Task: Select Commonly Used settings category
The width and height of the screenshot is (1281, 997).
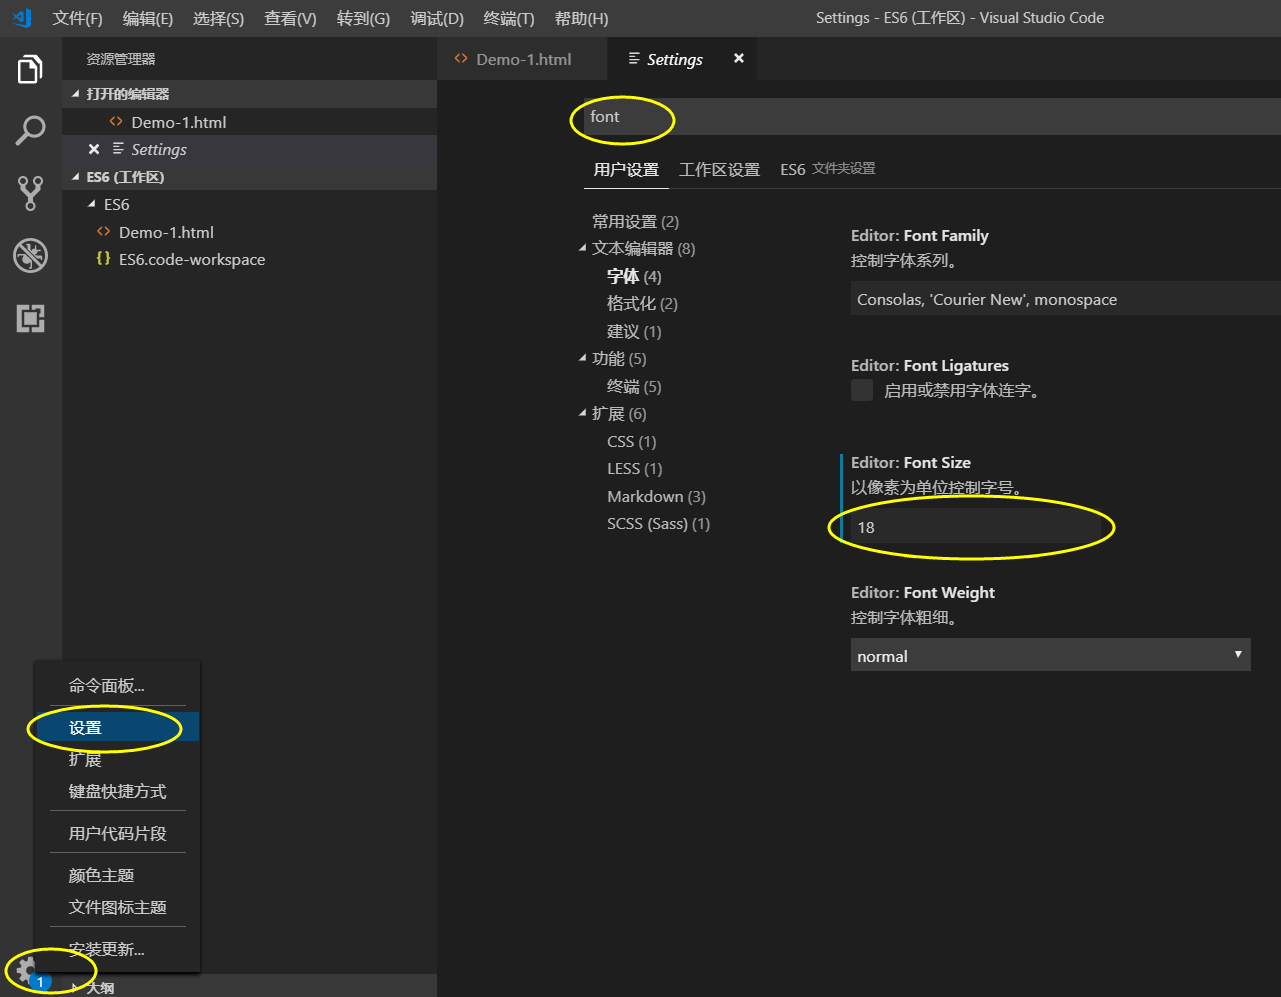Action: [x=635, y=221]
